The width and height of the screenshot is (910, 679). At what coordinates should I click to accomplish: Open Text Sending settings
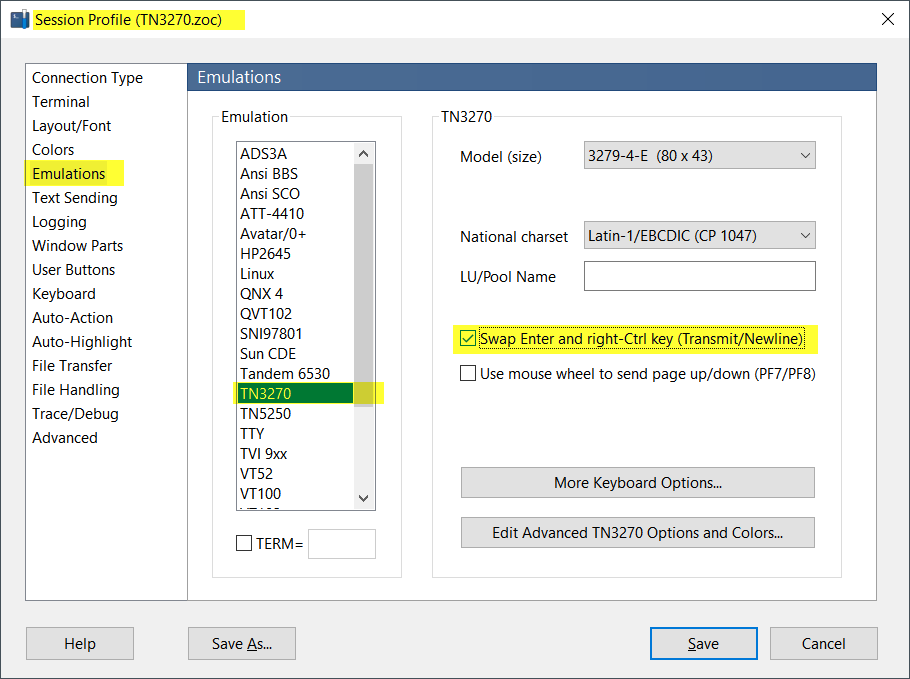pos(75,198)
